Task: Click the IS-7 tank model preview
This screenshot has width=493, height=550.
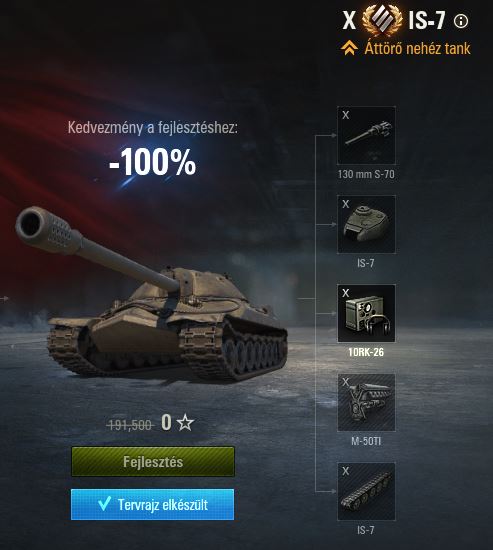Action: coord(151,298)
